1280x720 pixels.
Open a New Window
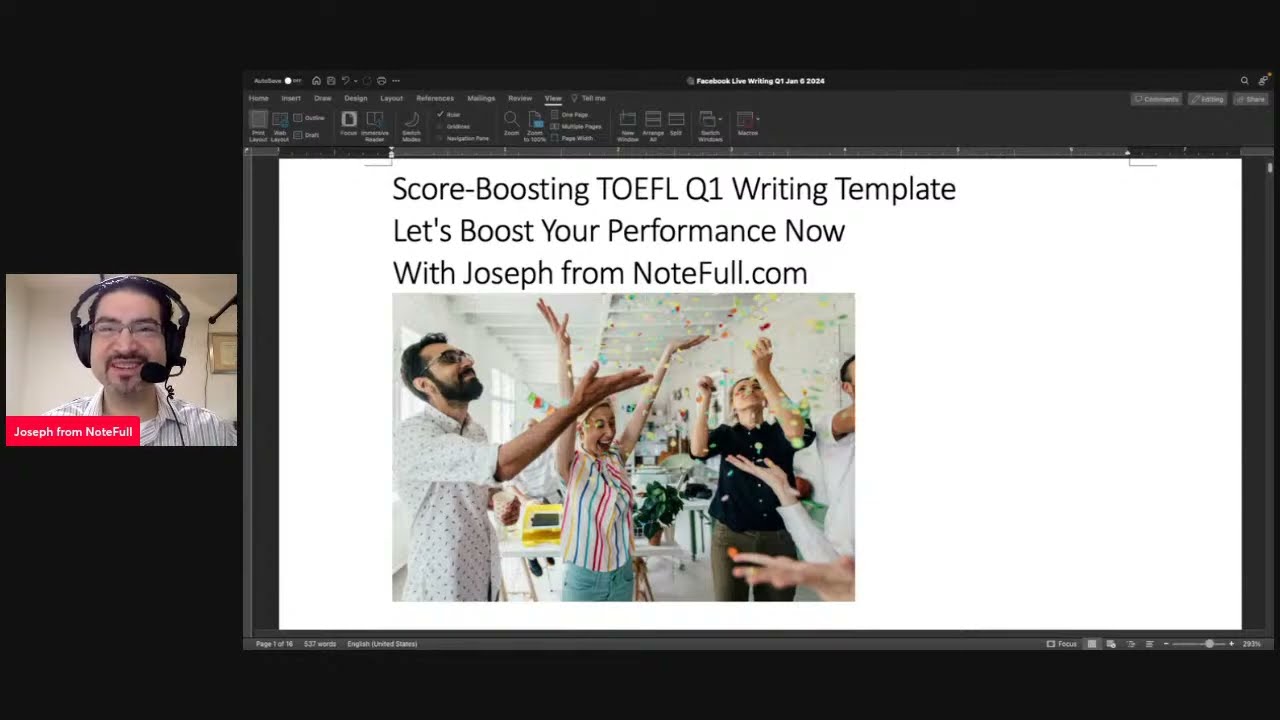628,126
